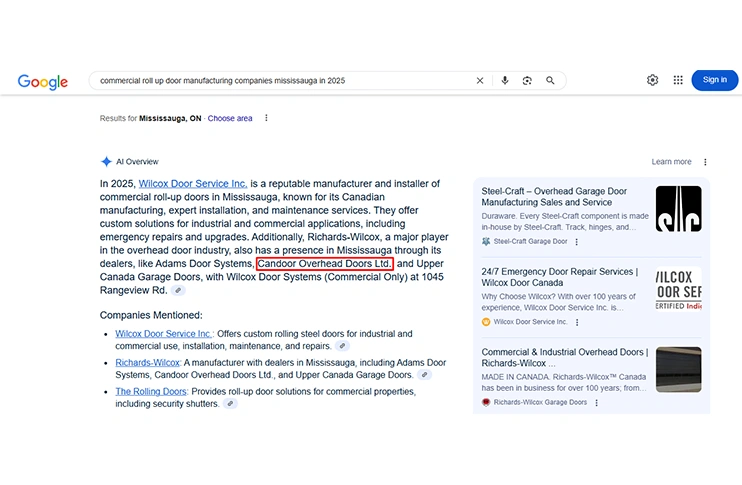Open the Richards-Wilcox company link
The height and width of the screenshot is (485, 742).
[x=147, y=362]
